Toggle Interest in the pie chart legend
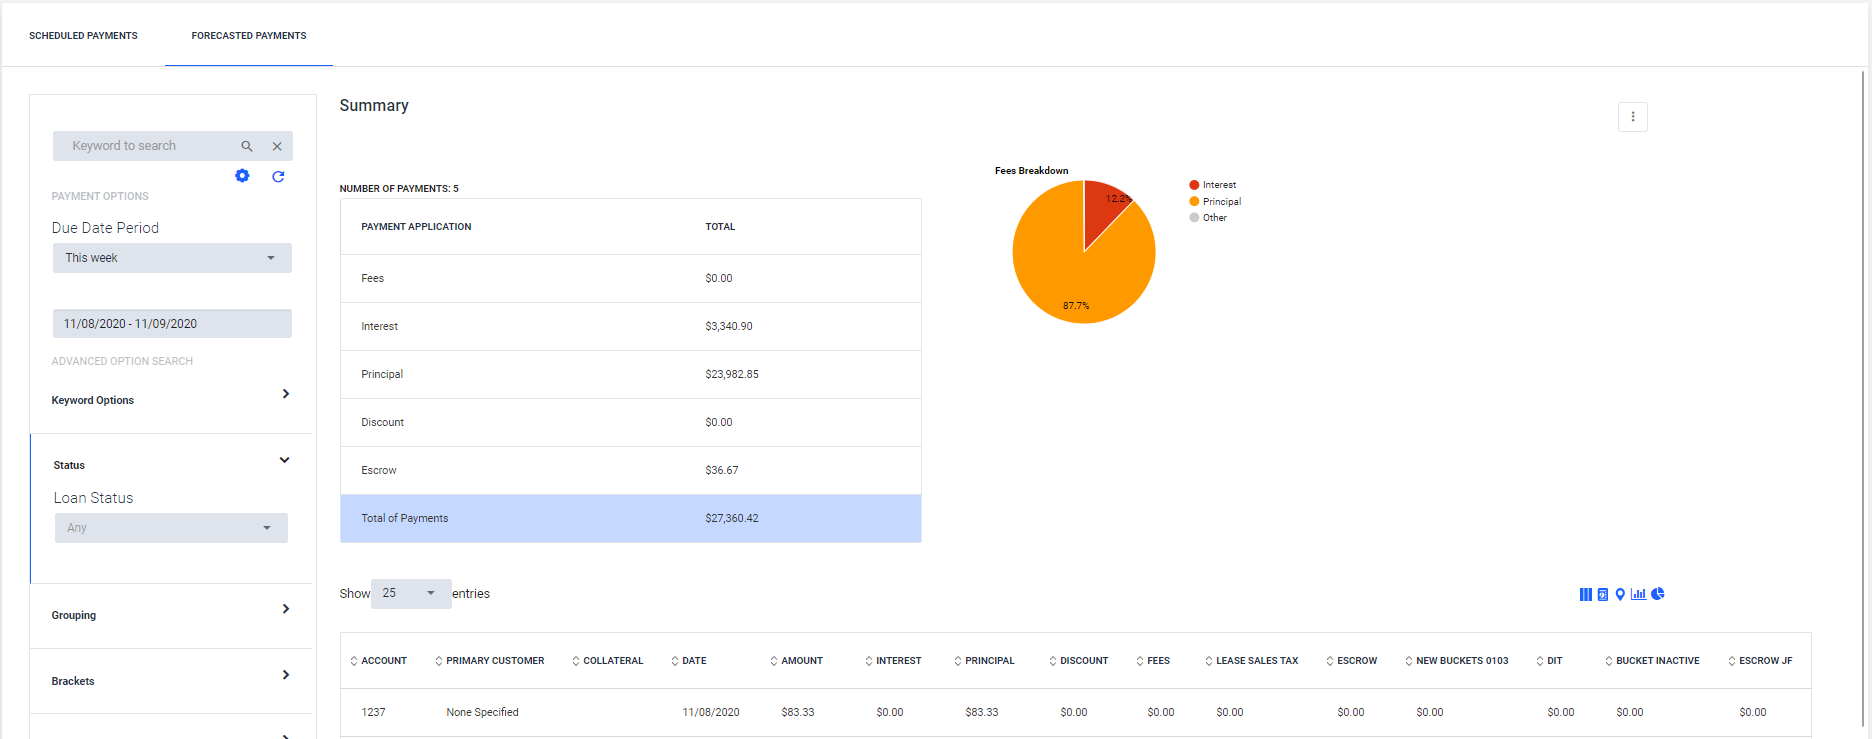 coord(1212,185)
